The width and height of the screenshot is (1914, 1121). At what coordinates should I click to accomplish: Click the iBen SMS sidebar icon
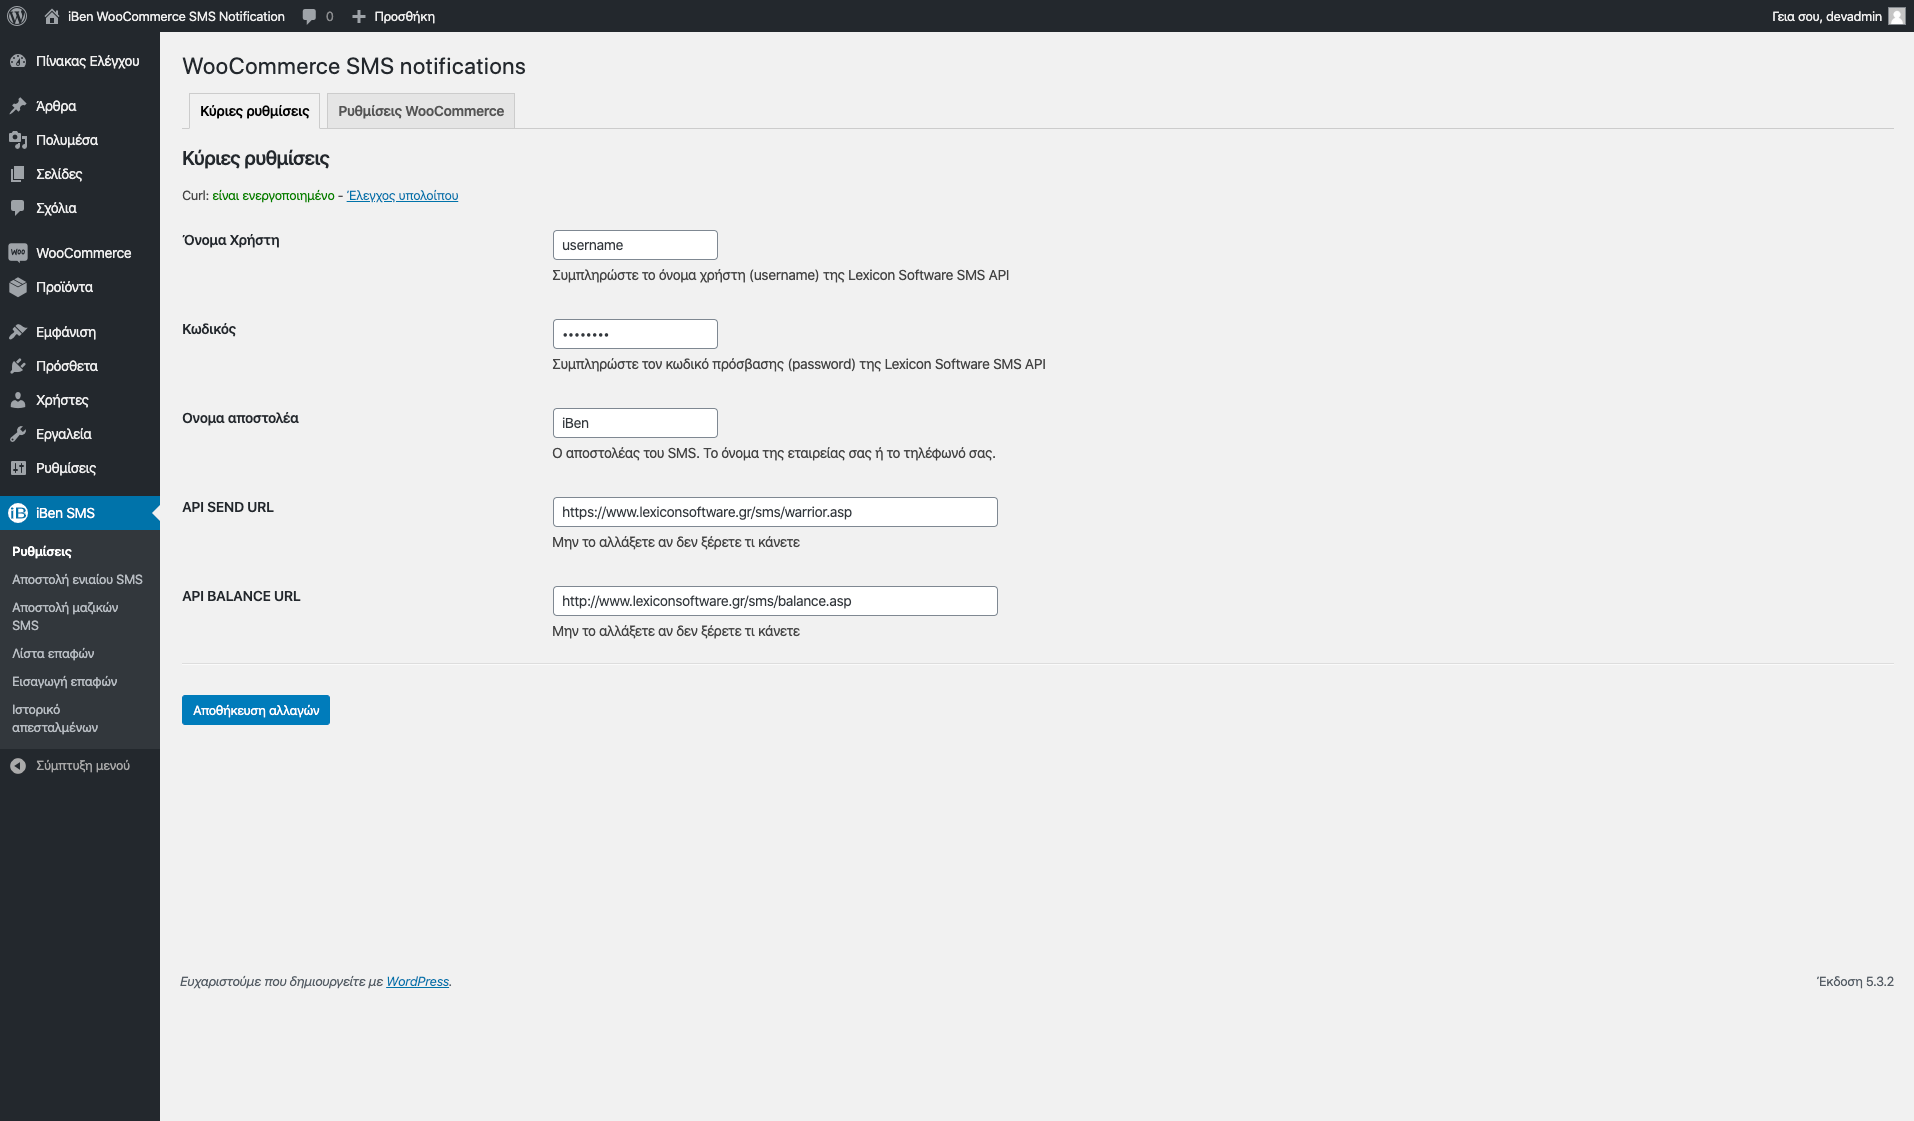[18, 513]
